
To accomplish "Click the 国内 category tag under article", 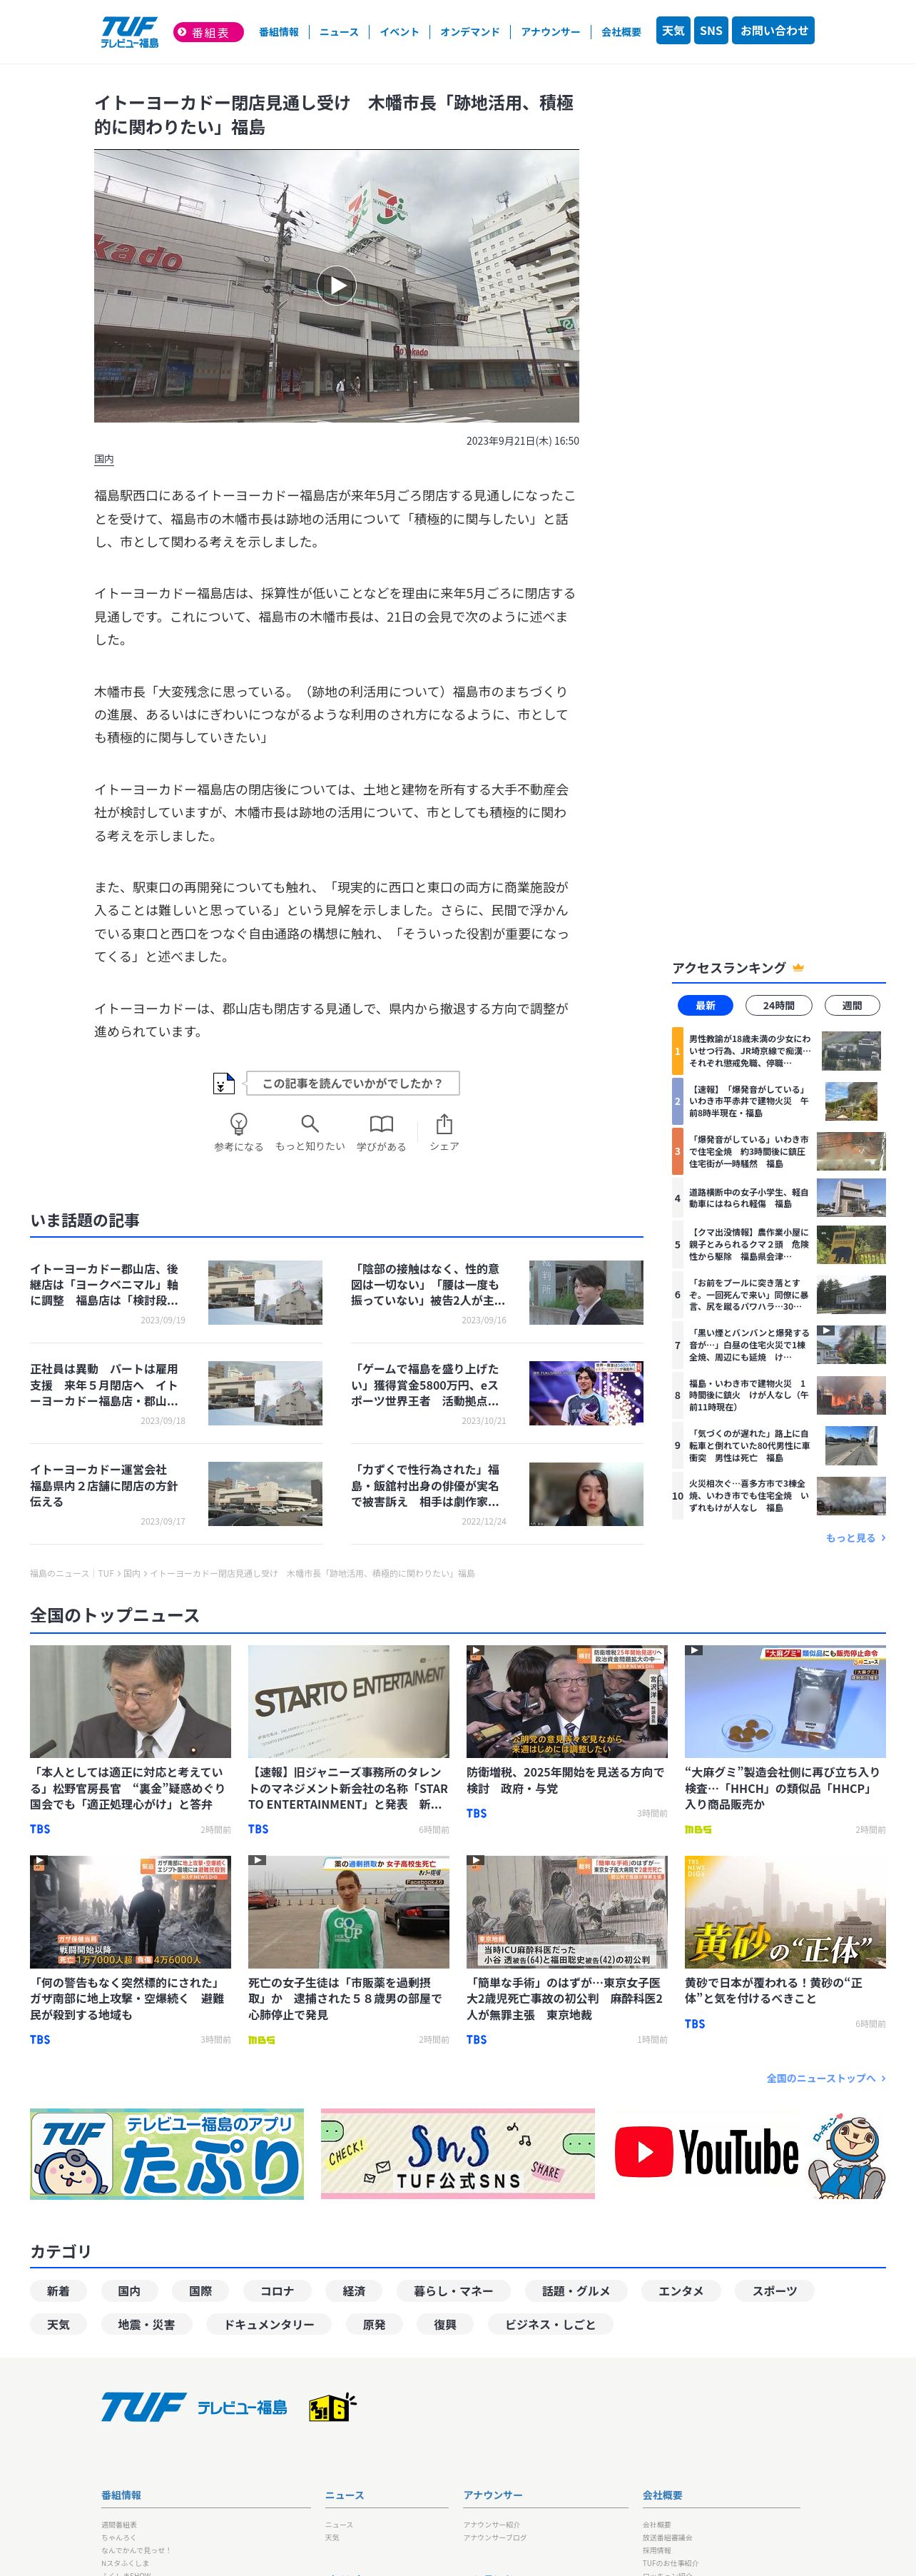I will tap(104, 459).
